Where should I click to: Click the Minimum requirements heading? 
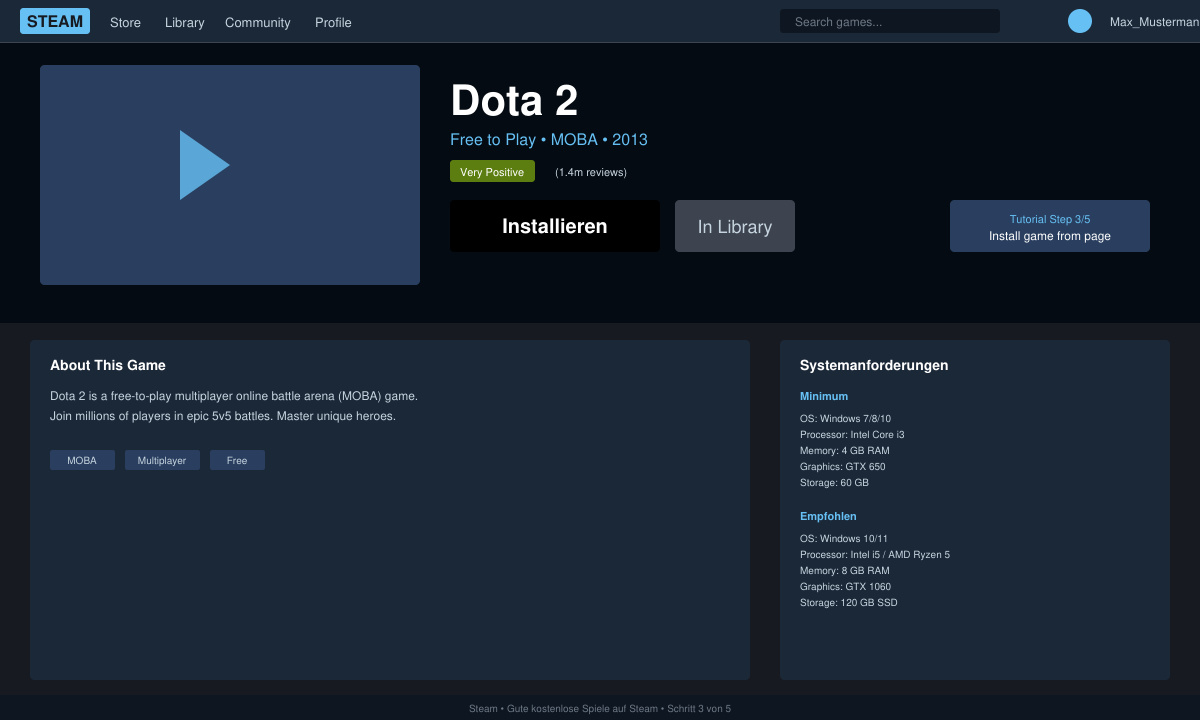824,396
